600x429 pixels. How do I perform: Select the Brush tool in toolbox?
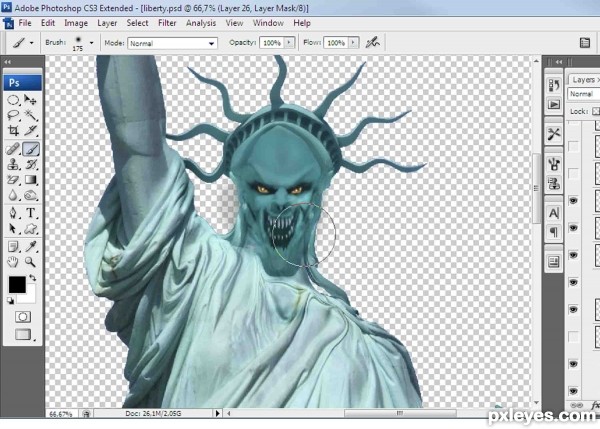click(x=31, y=149)
